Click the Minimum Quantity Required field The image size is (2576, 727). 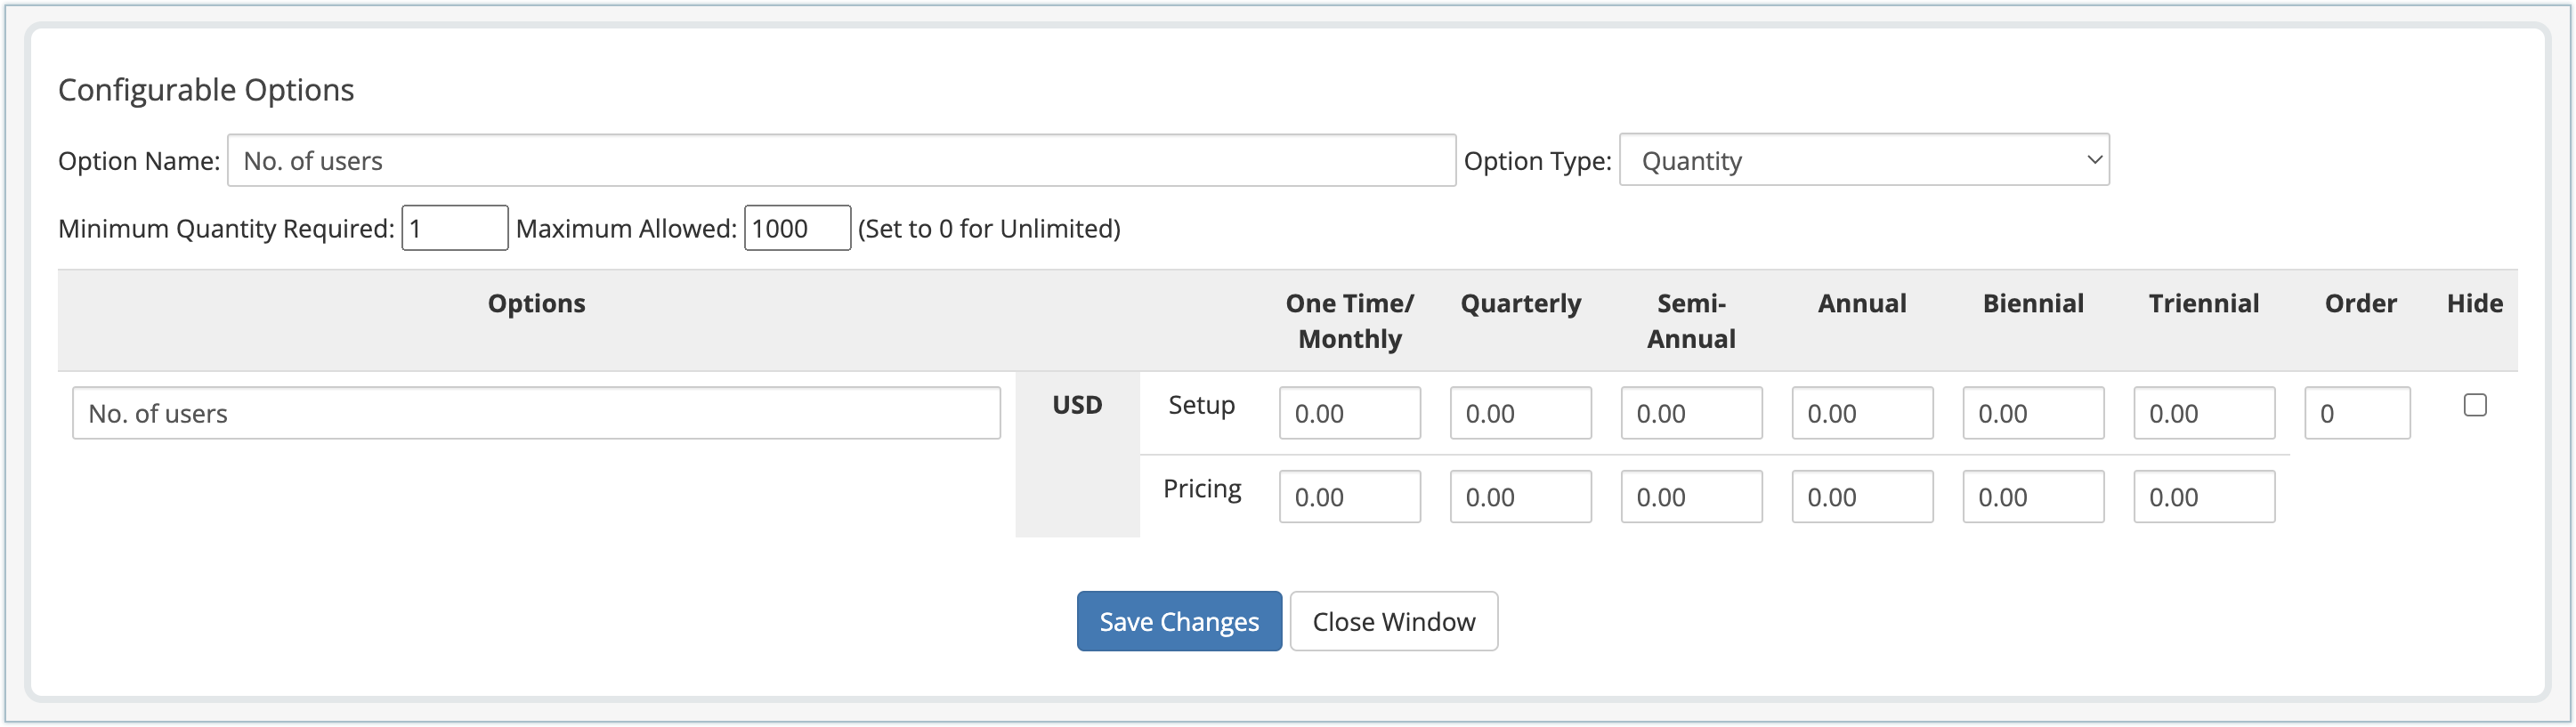coord(454,228)
